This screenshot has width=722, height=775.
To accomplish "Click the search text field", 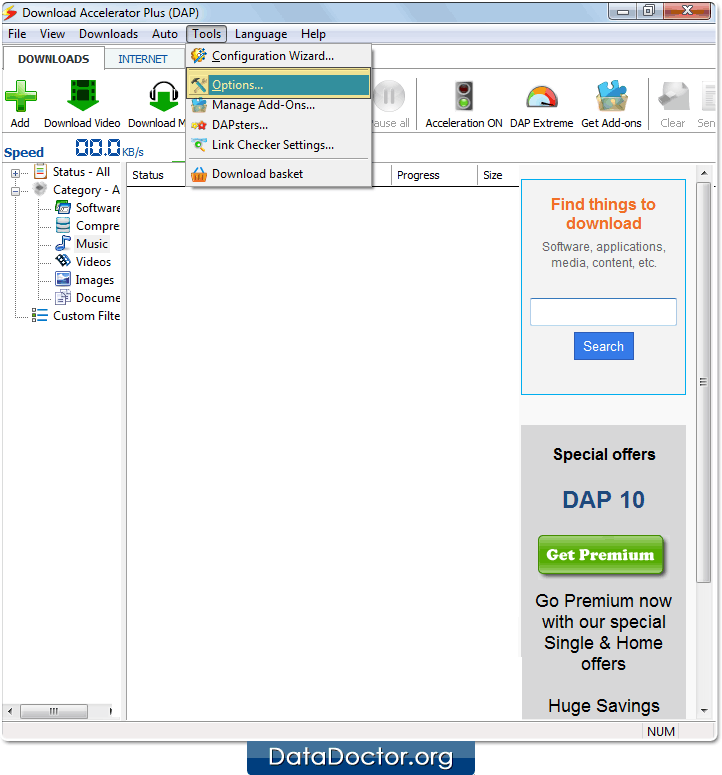I will coord(603,312).
